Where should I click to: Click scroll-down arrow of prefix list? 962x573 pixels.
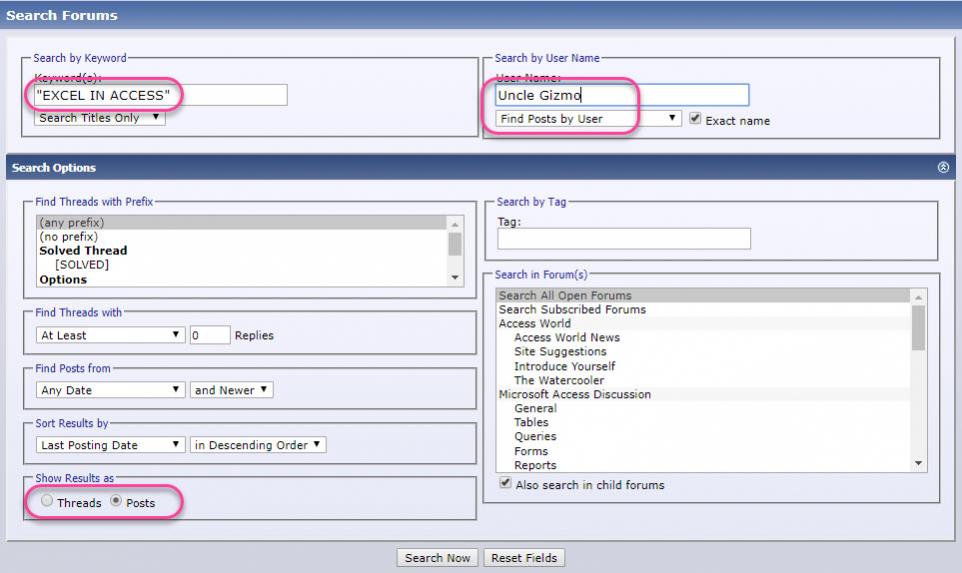tap(455, 278)
